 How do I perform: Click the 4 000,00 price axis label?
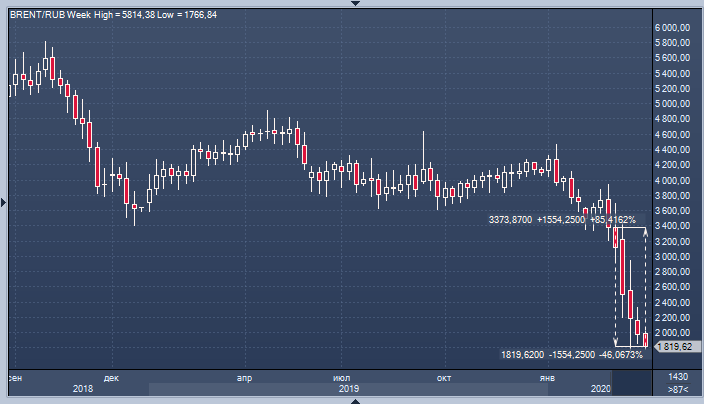(672, 180)
